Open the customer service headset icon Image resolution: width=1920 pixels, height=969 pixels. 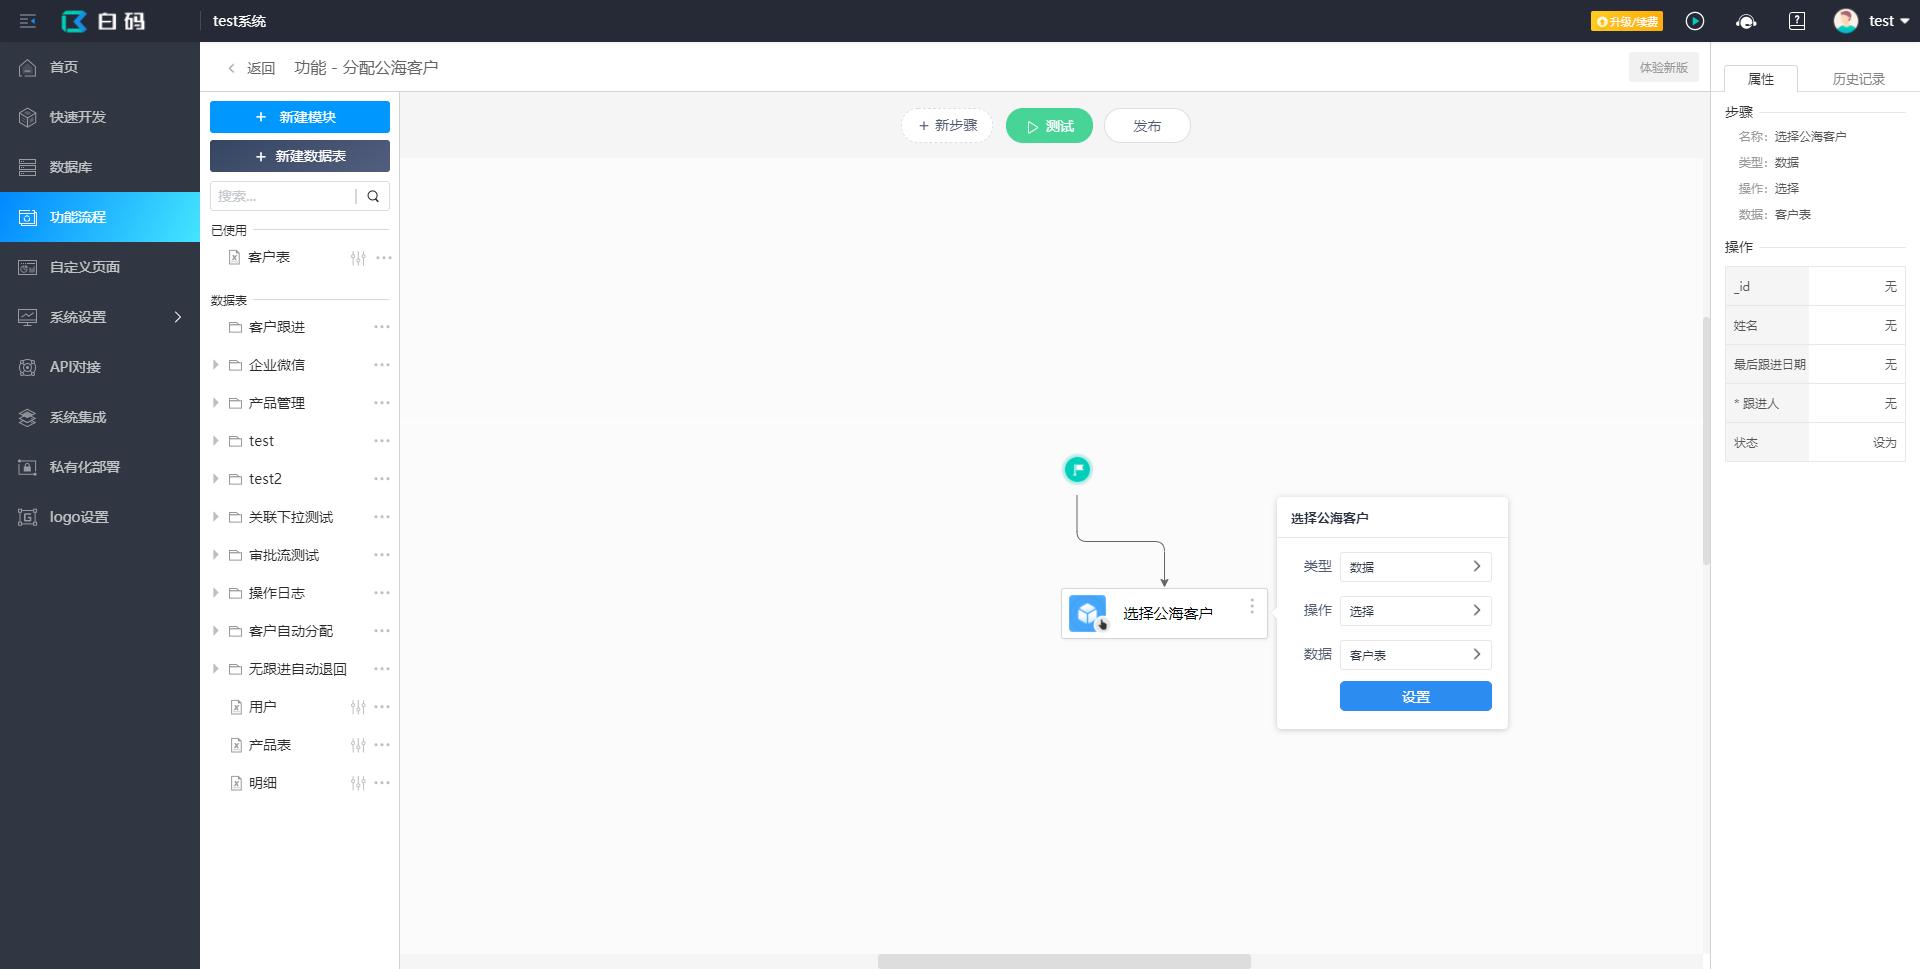pyautogui.click(x=1746, y=21)
